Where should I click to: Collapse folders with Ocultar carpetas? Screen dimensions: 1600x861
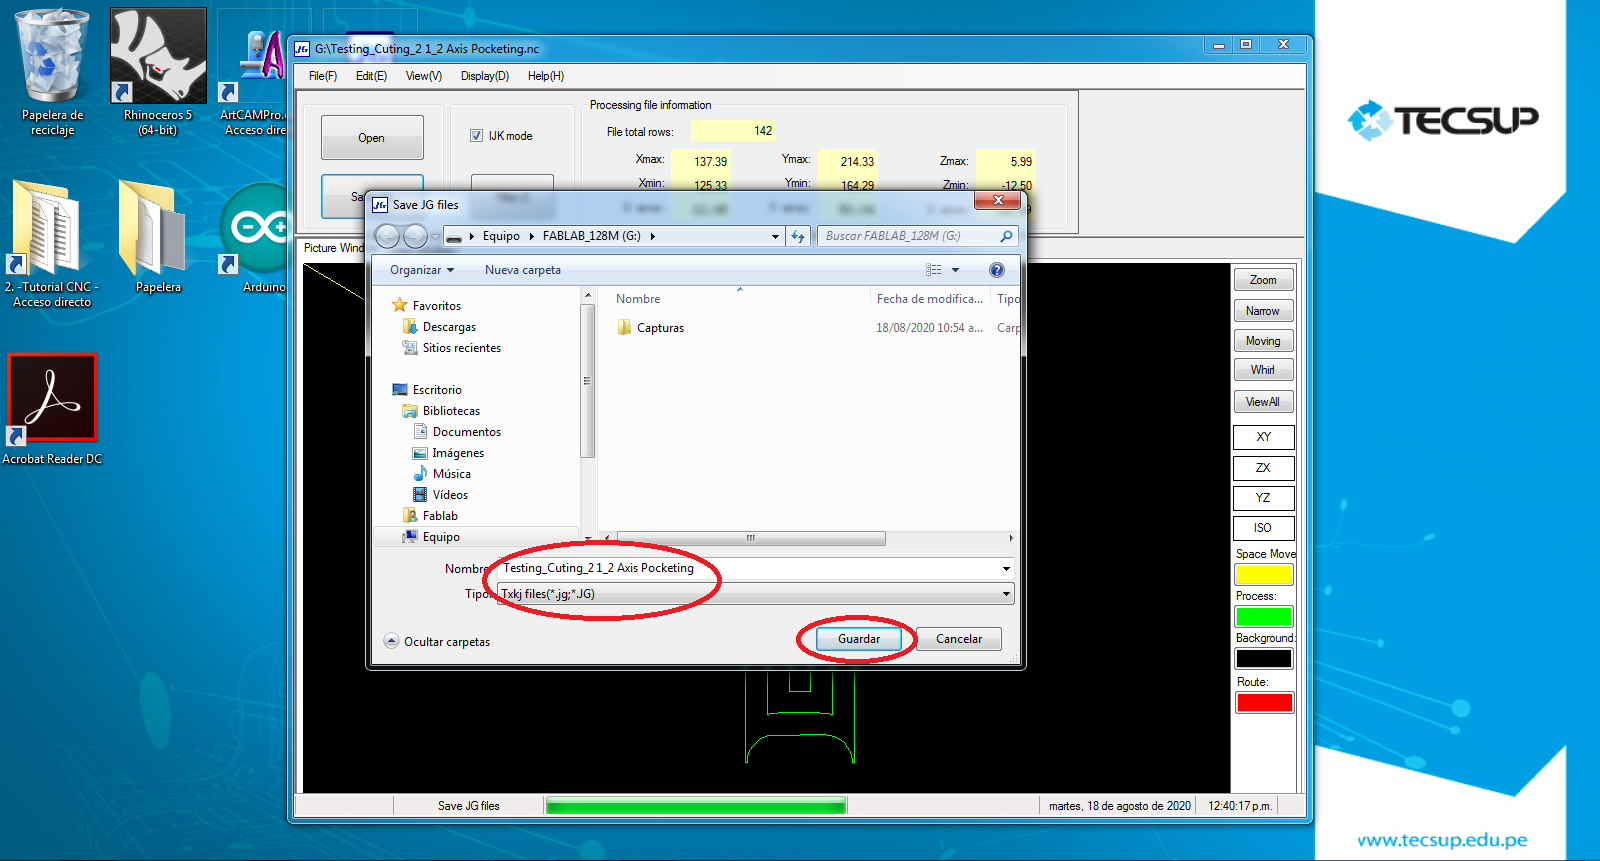437,642
